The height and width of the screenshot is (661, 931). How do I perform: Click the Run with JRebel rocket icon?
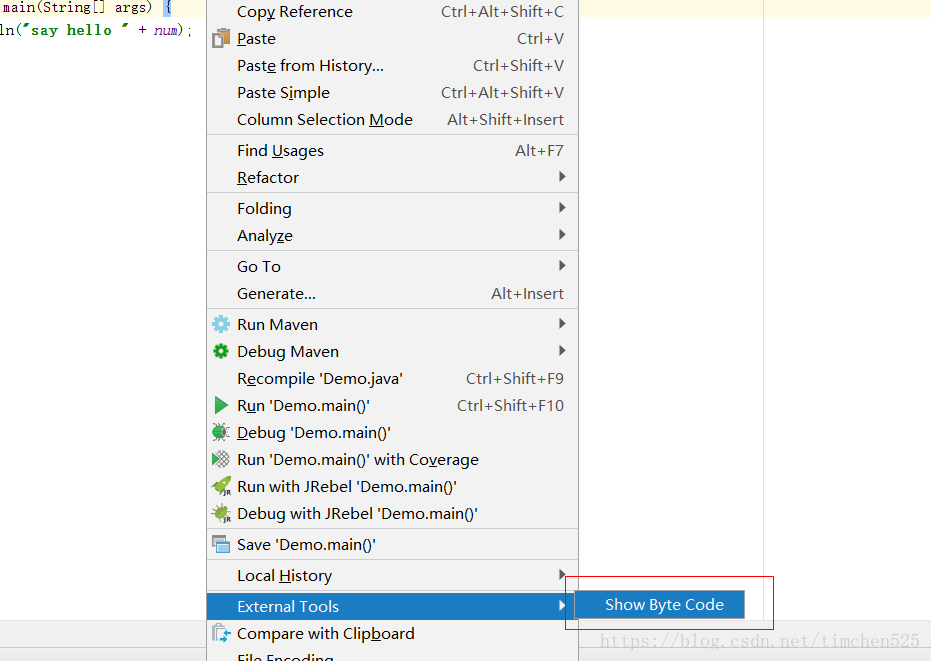point(221,486)
